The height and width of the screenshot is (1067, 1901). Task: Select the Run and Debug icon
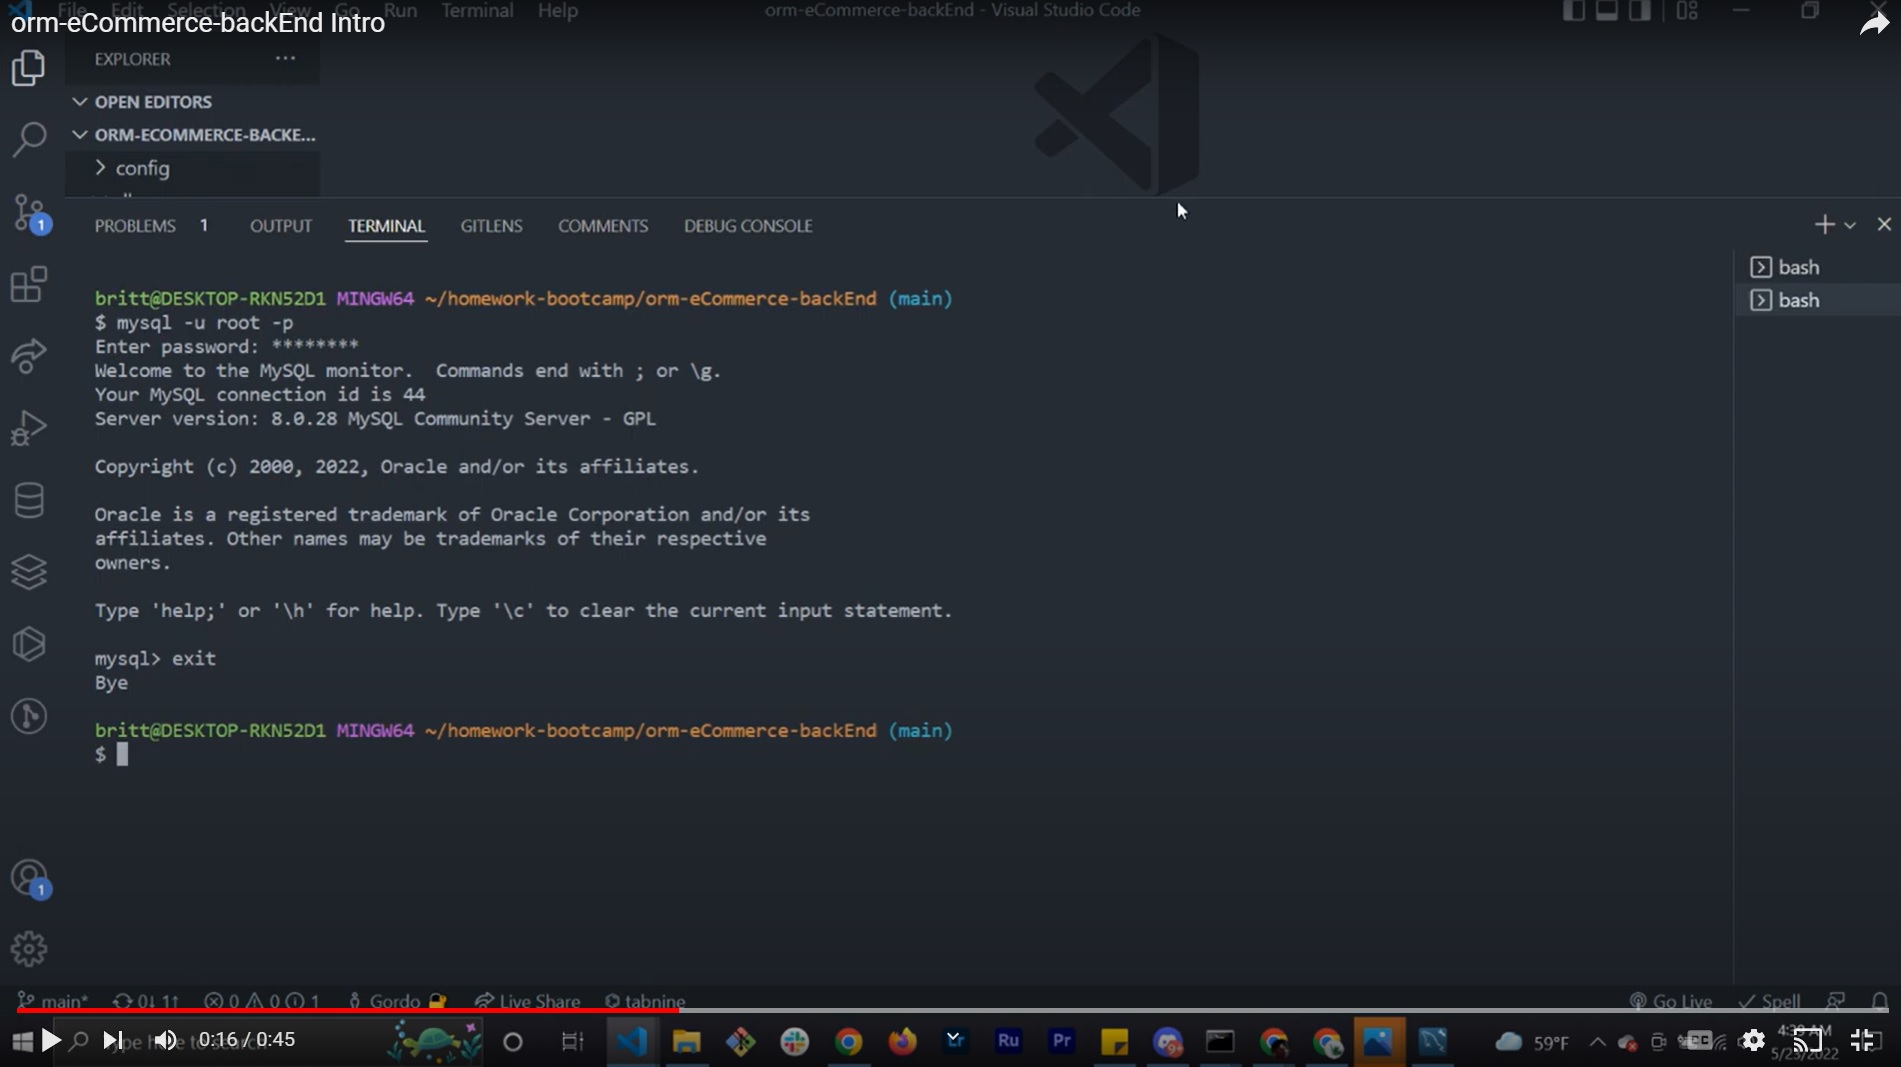point(29,427)
